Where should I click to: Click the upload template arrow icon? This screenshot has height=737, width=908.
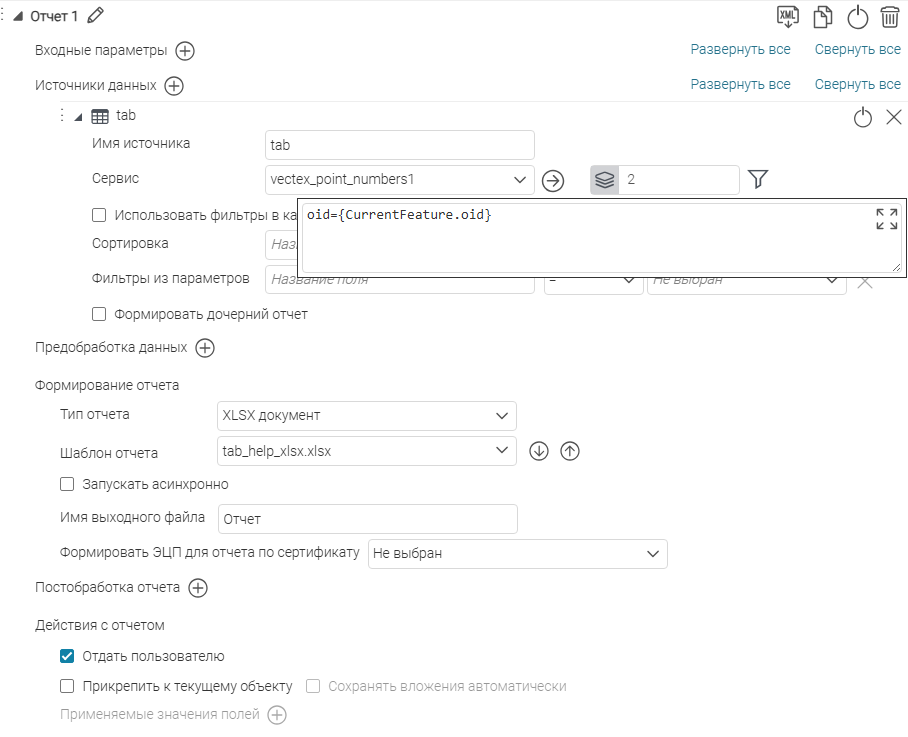[x=570, y=451]
